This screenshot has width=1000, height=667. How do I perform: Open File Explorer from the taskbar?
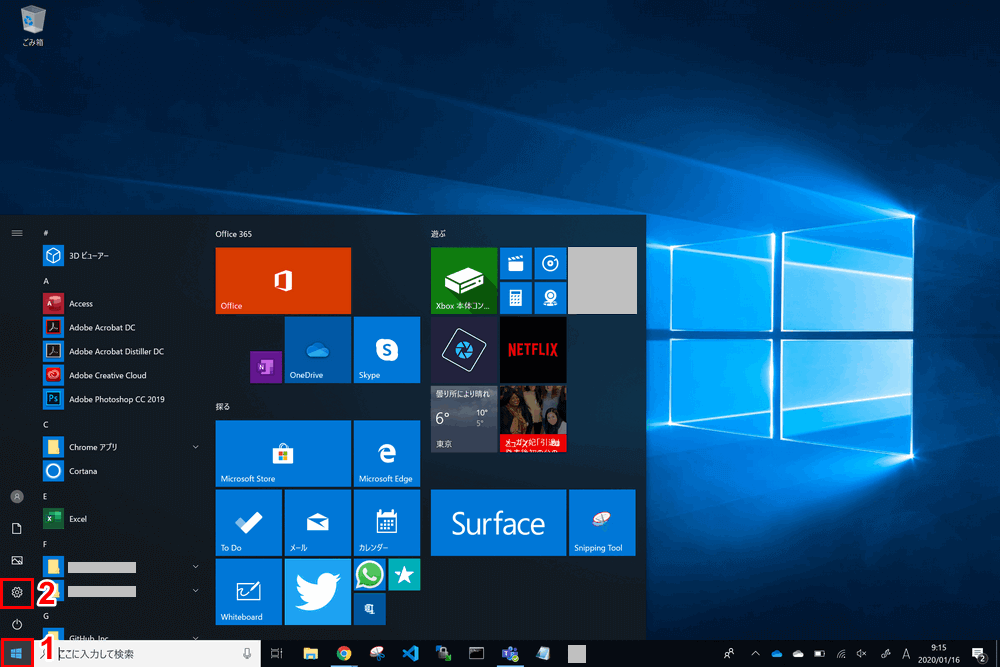coord(311,654)
